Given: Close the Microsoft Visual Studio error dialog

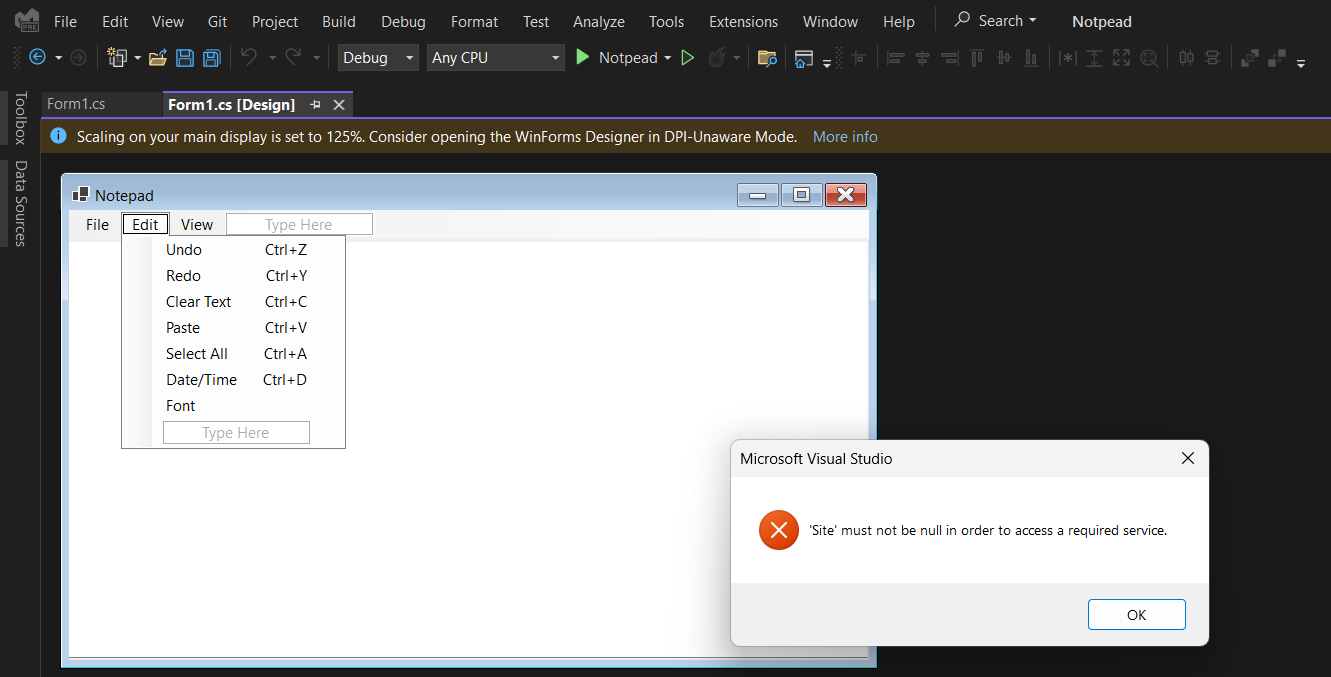Looking at the screenshot, I should 1188,458.
